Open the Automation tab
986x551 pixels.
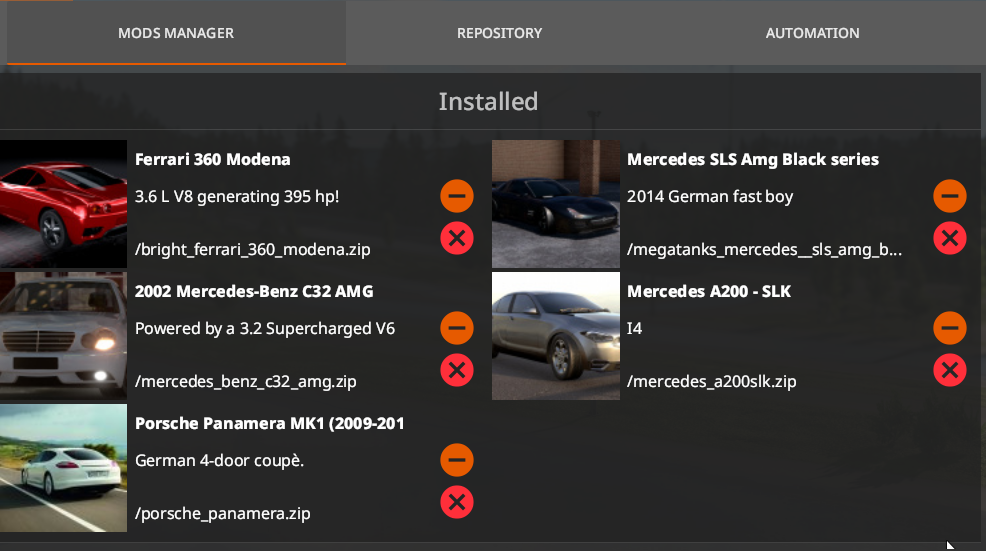(812, 33)
